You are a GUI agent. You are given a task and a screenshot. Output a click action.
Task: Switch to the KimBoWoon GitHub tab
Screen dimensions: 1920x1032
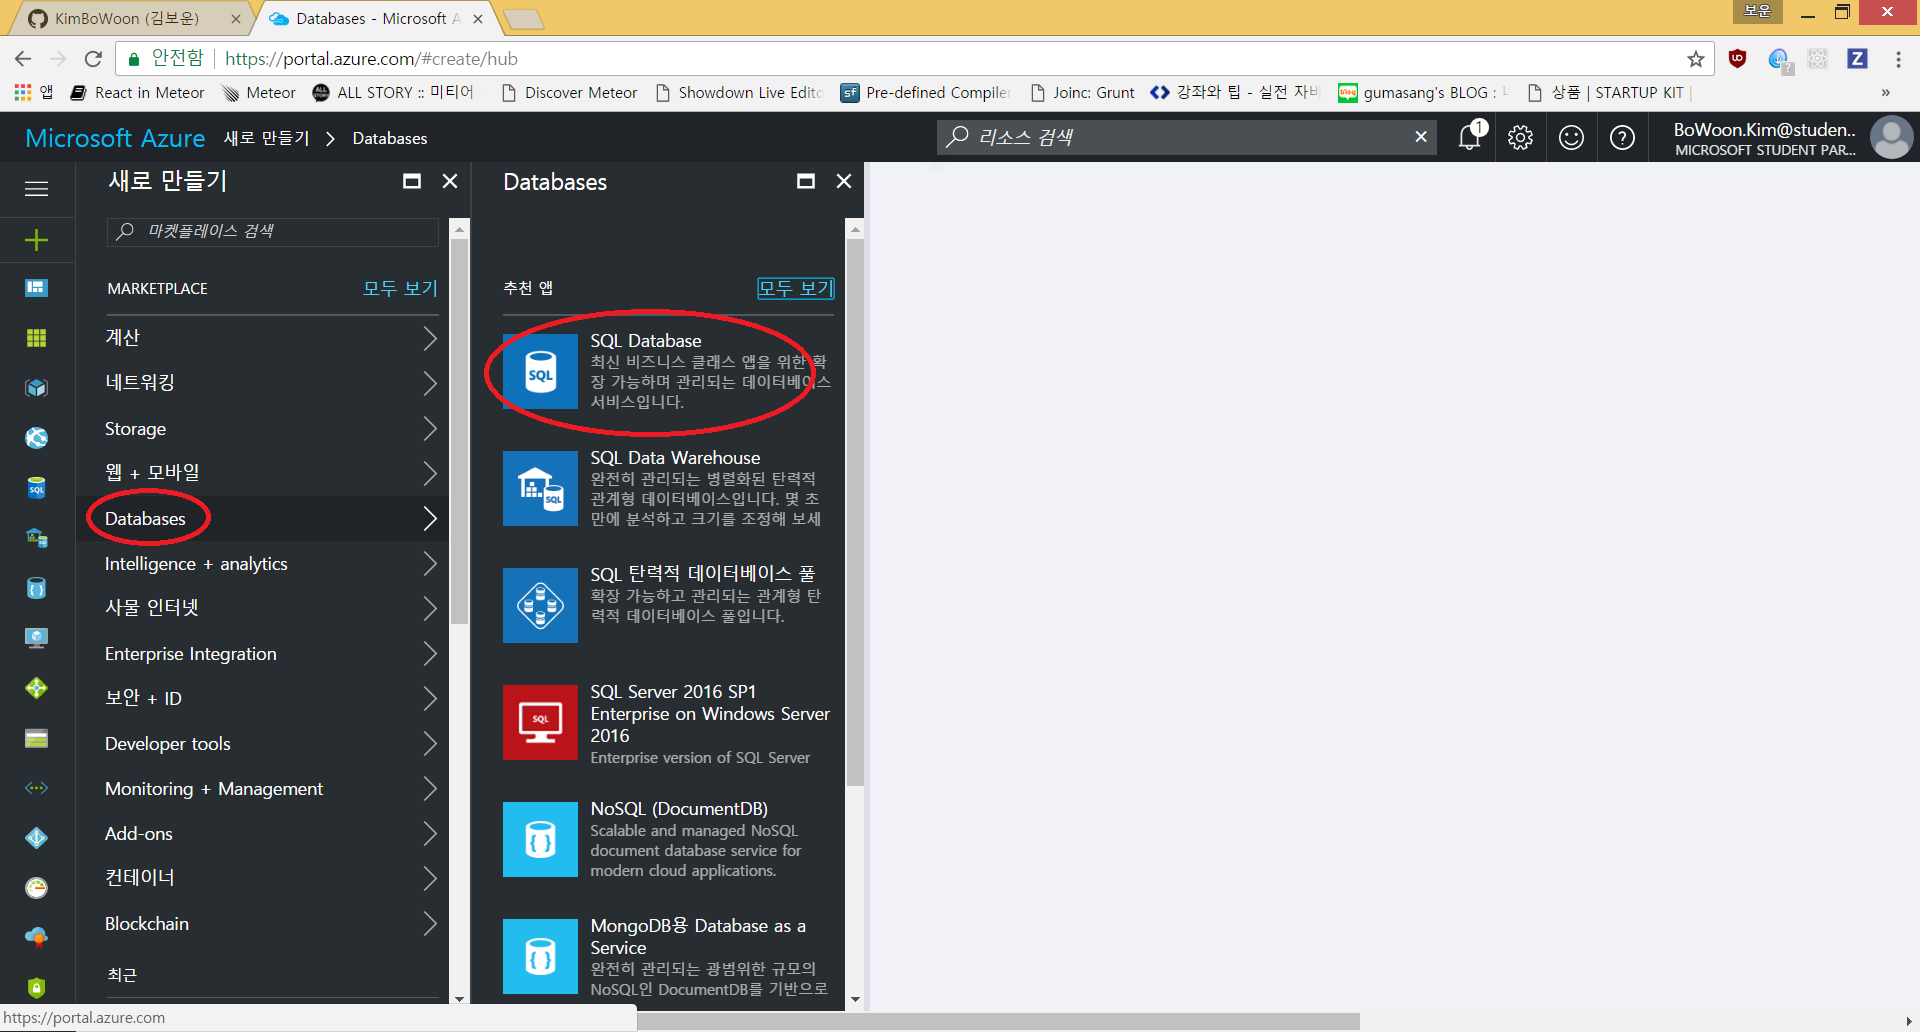click(127, 18)
